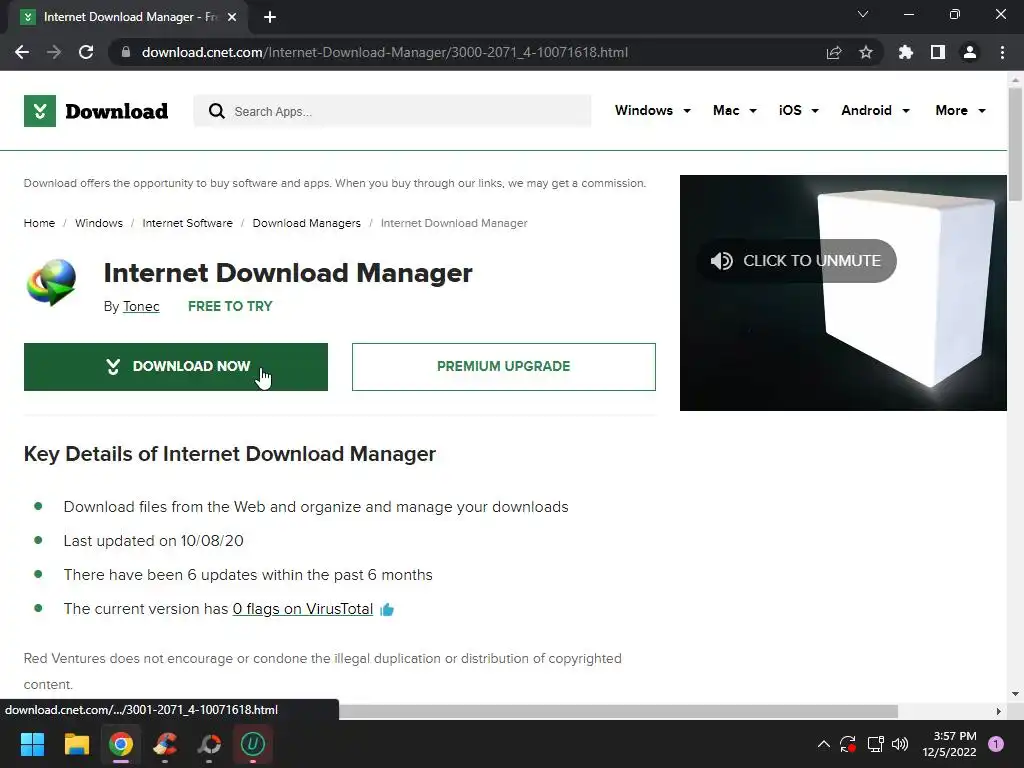Image resolution: width=1024 pixels, height=768 pixels.
Task: Open a new tab with the plus button
Action: coord(270,17)
